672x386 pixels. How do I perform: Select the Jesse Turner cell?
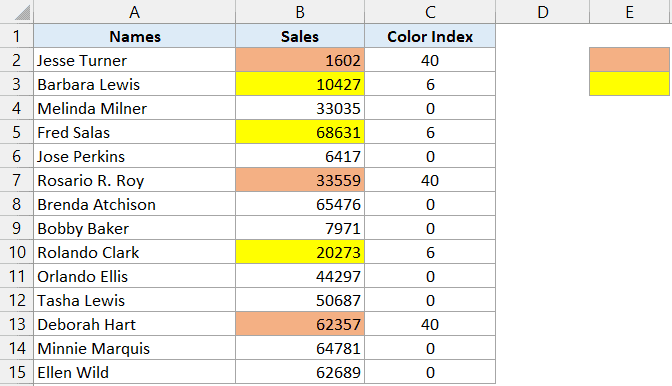pos(135,60)
